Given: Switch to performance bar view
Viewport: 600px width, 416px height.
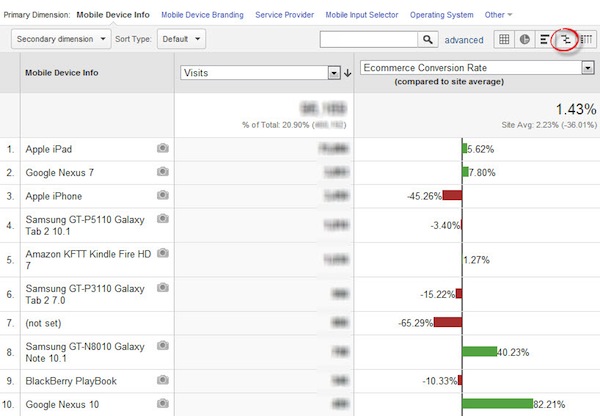Looking at the screenshot, I should pos(545,39).
